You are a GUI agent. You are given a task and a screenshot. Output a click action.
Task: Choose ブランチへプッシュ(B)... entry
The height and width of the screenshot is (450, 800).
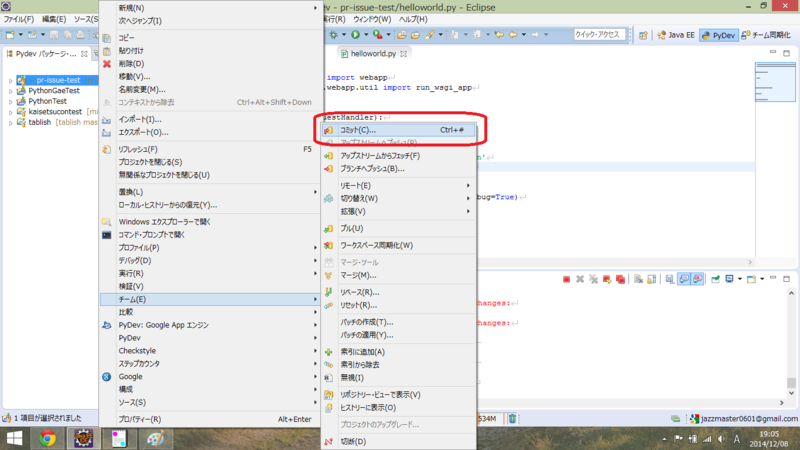[398, 168]
